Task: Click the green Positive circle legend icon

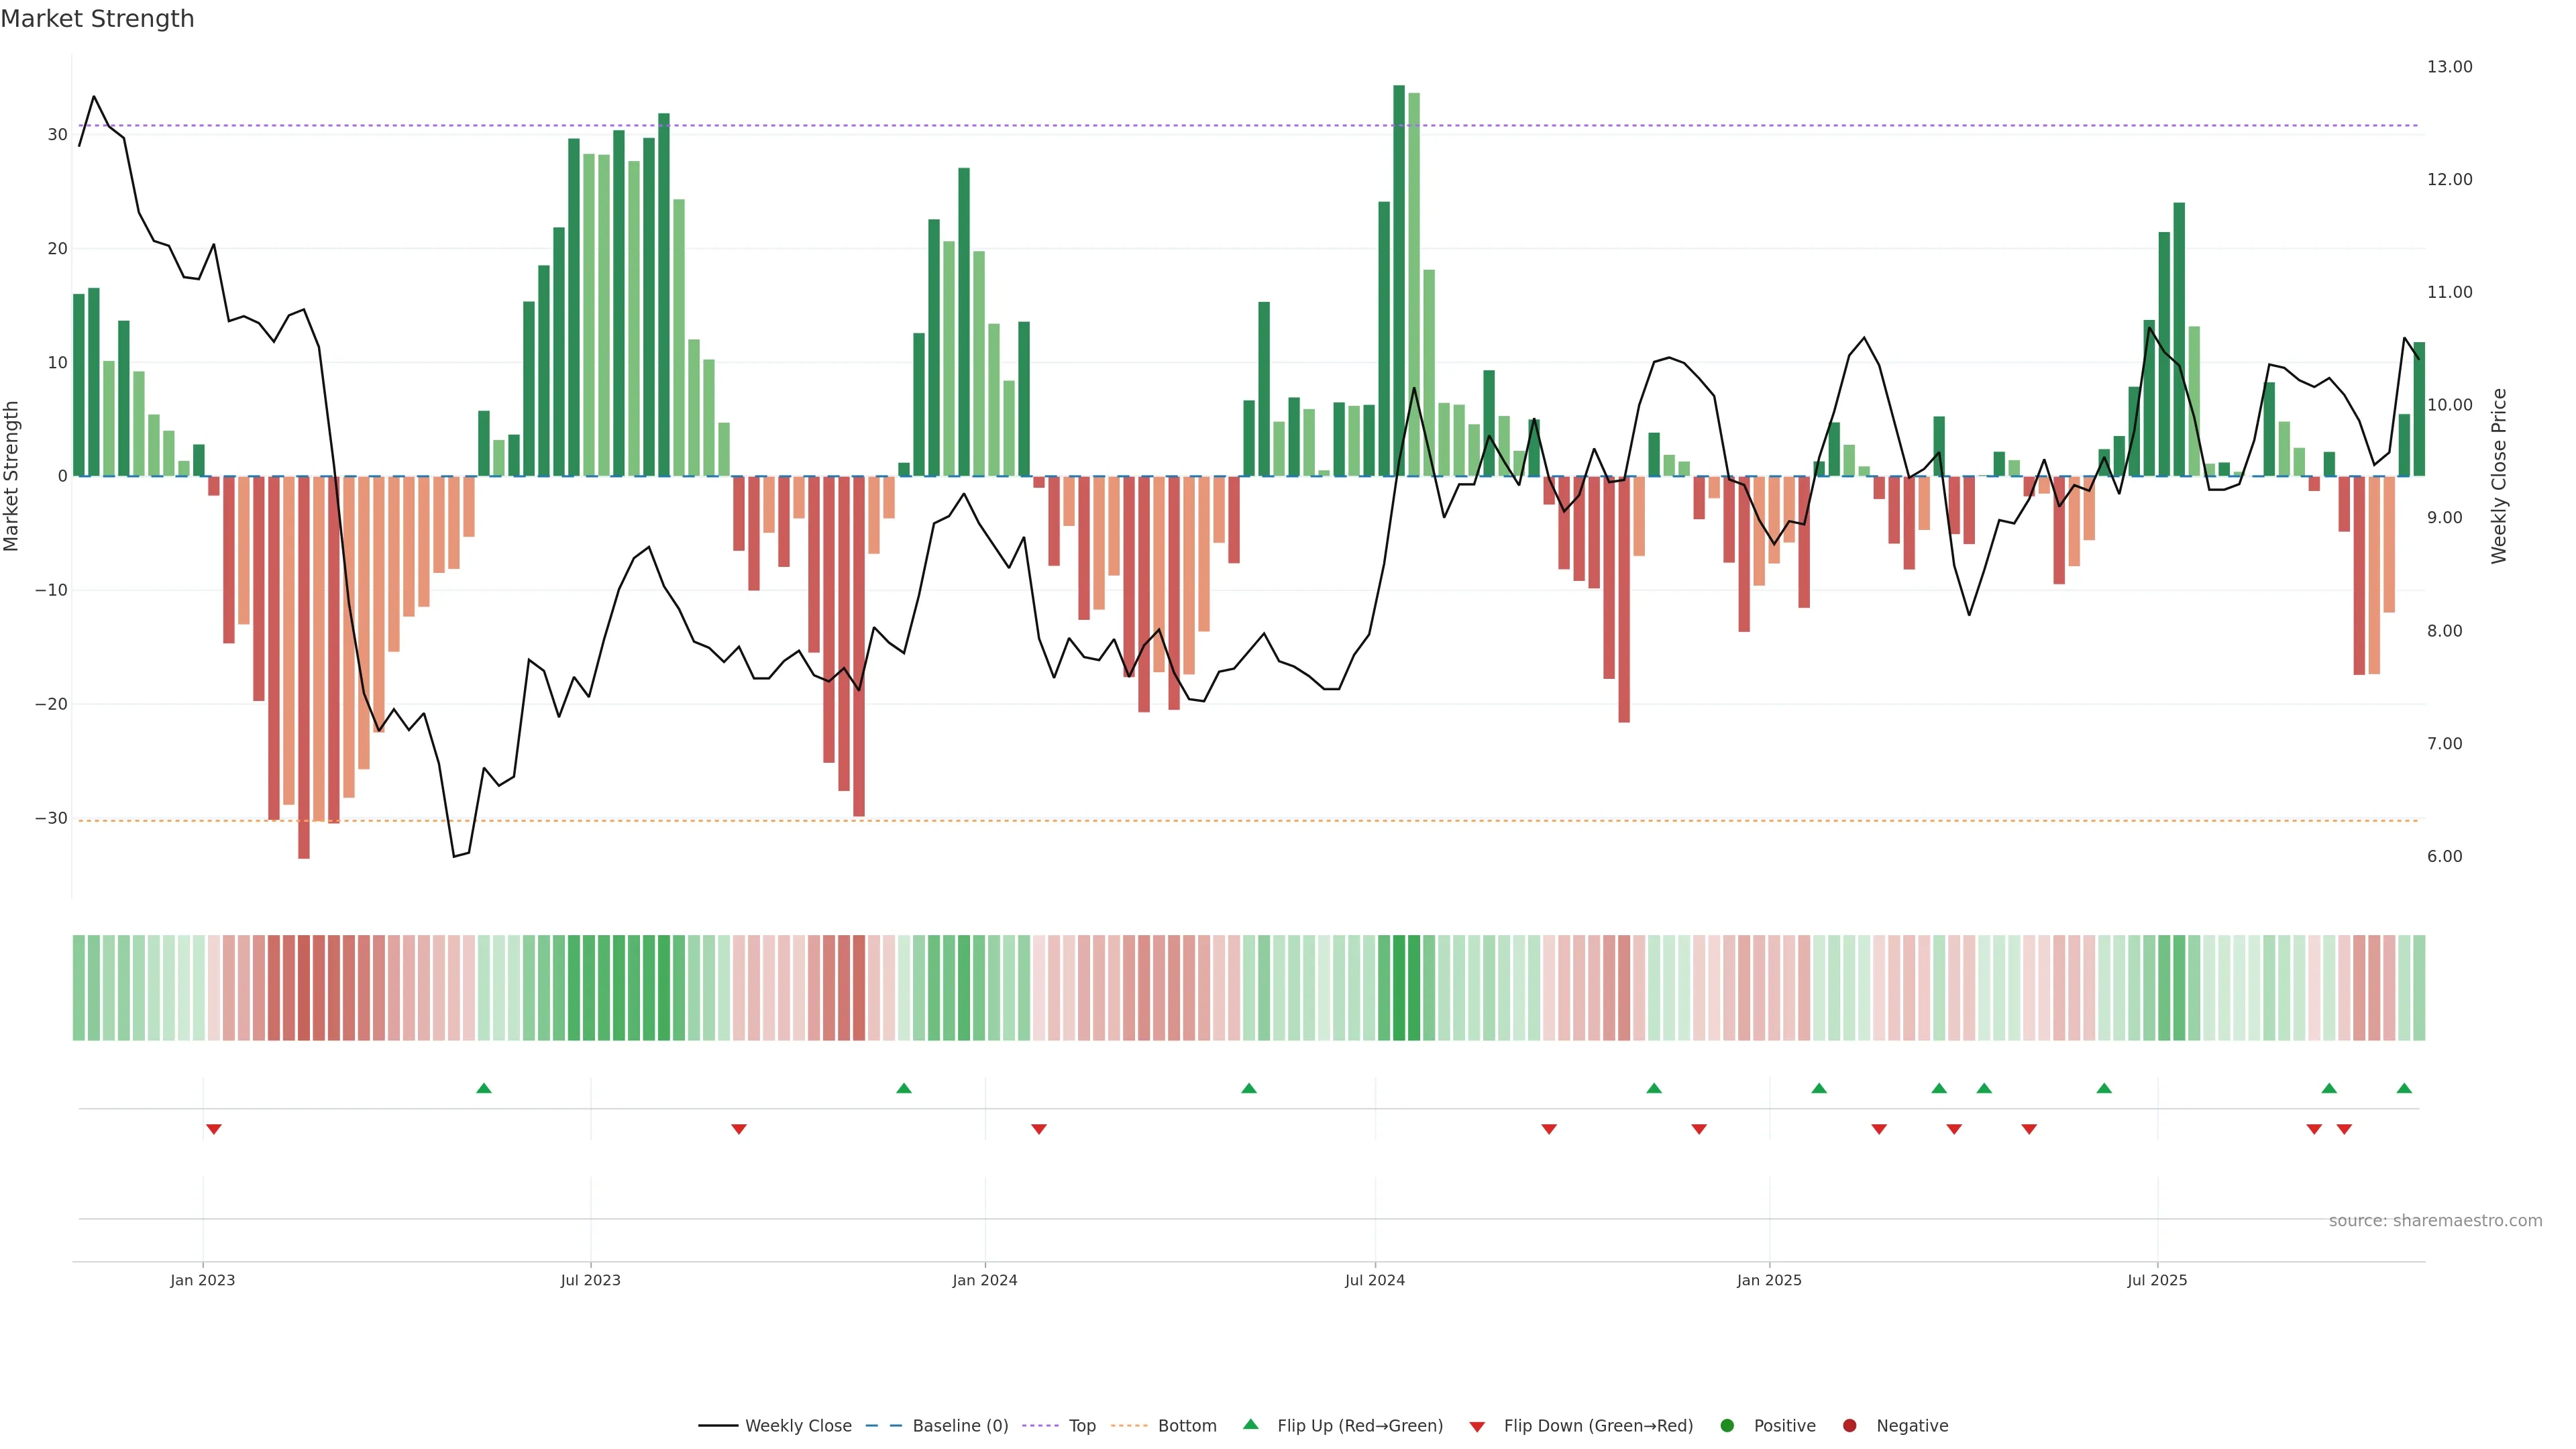Action: point(1727,1426)
